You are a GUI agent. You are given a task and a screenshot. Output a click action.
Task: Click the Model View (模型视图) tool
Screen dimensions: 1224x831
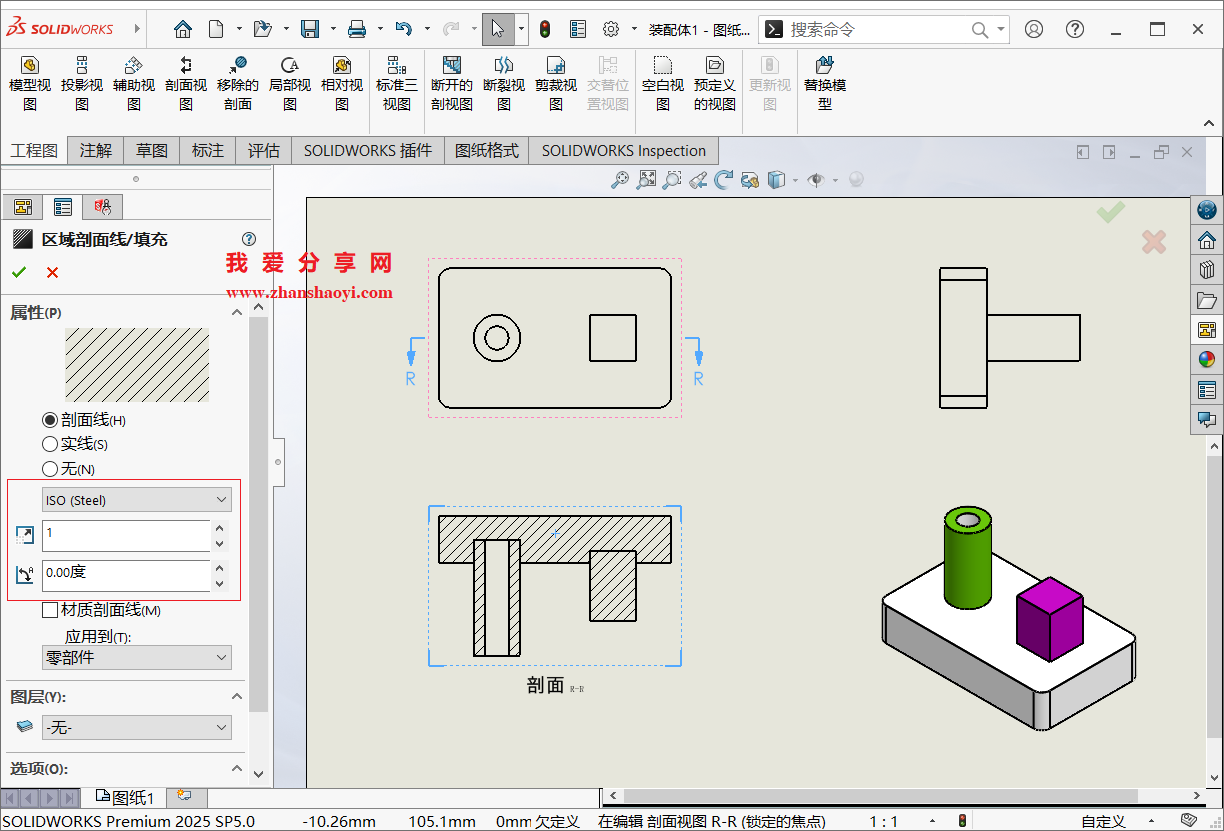[x=30, y=83]
